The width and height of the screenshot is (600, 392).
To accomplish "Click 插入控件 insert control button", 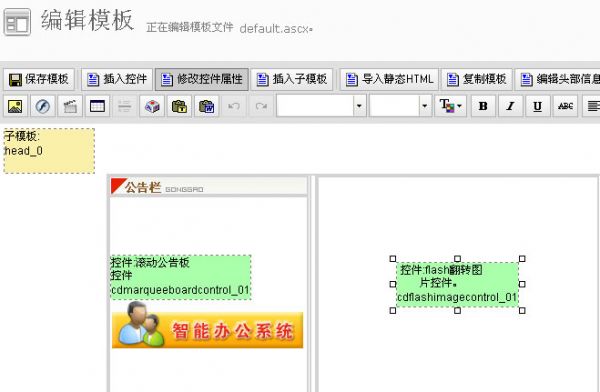I will click(x=117, y=79).
